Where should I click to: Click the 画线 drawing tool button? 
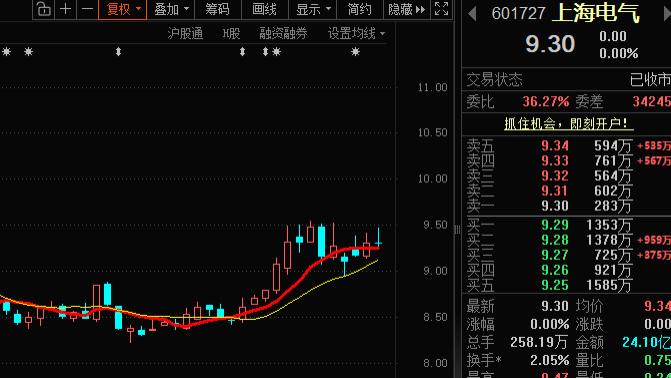[264, 9]
